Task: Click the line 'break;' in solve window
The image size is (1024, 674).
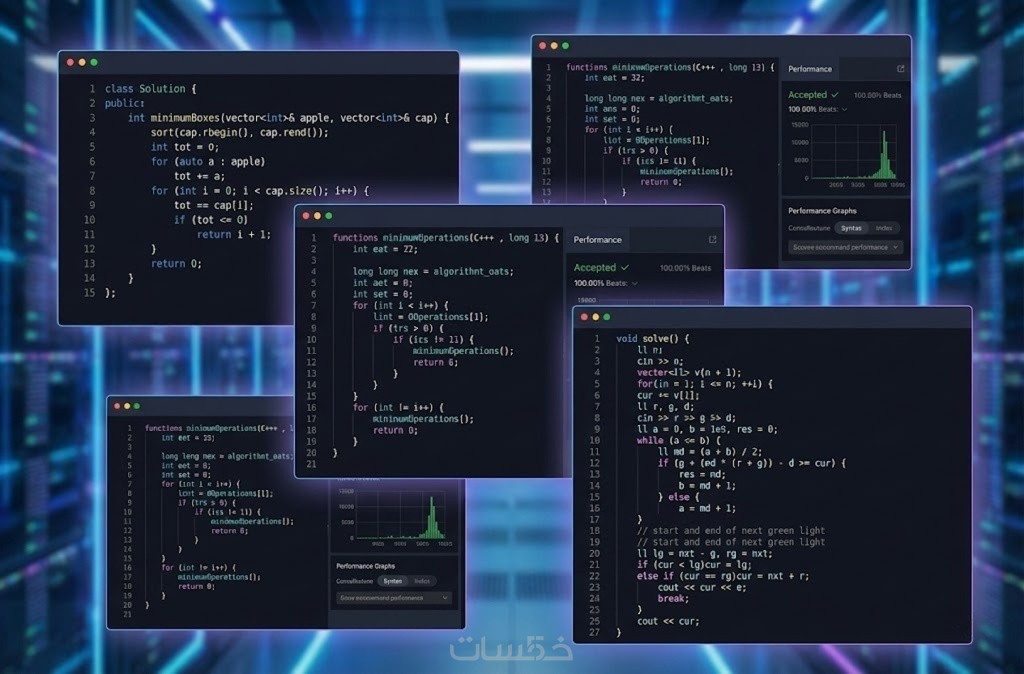Action: tap(673, 598)
